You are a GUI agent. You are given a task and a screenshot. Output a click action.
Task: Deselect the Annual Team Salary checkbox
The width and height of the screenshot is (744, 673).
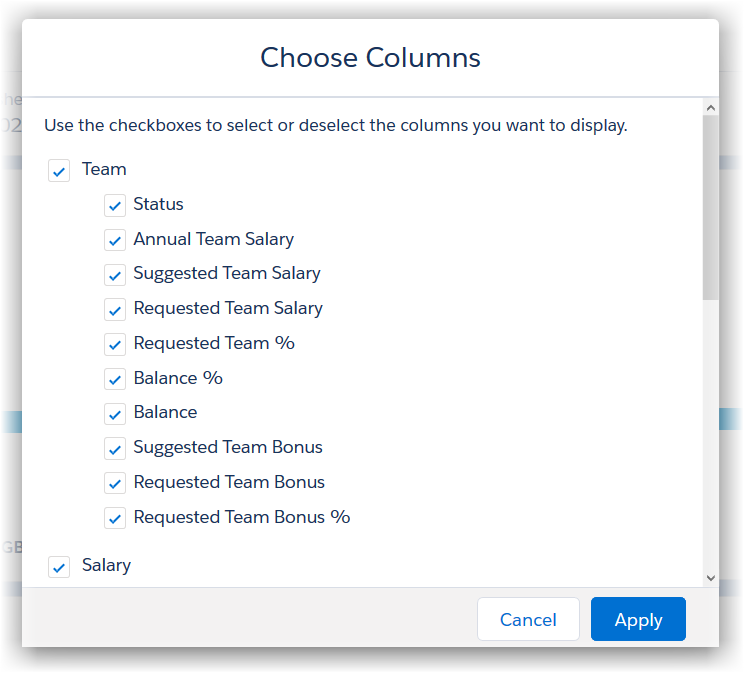click(115, 241)
